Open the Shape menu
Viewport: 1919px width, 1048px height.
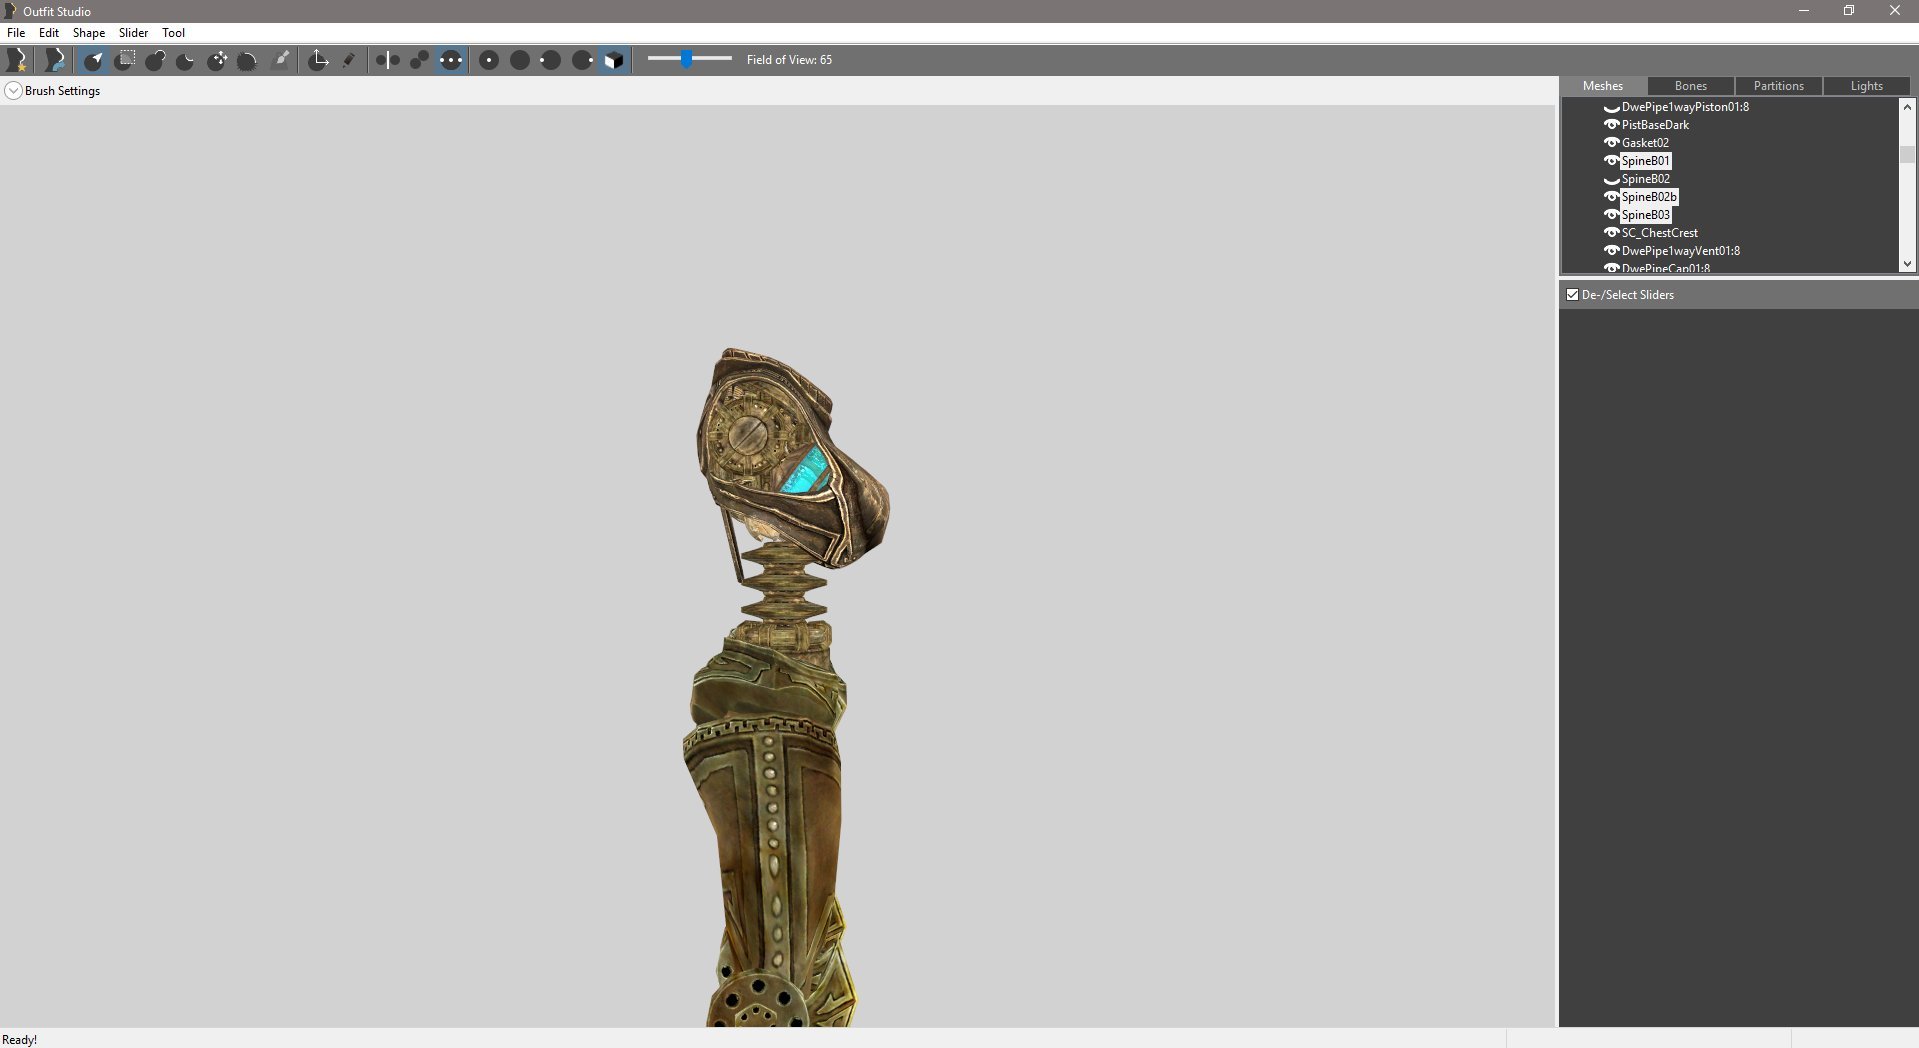coord(89,33)
